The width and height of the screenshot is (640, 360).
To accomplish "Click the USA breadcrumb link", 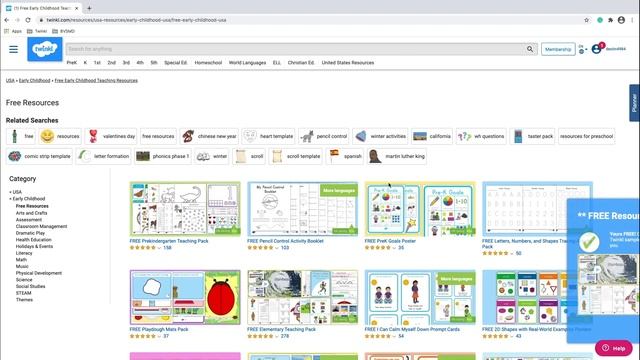I will [10, 80].
